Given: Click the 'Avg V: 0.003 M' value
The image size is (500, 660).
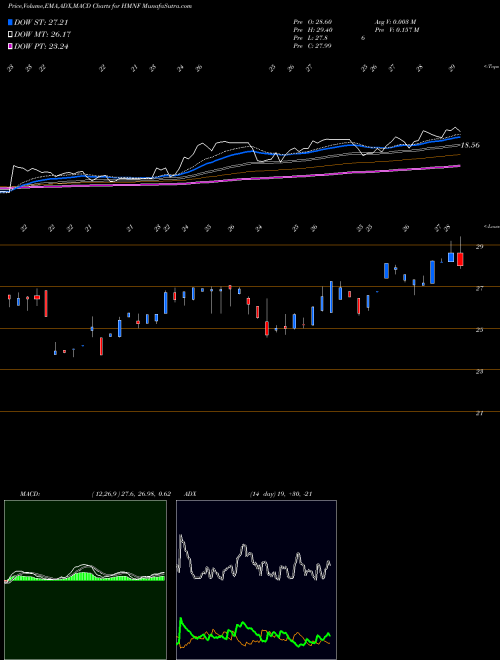Looking at the screenshot, I should click(395, 22).
